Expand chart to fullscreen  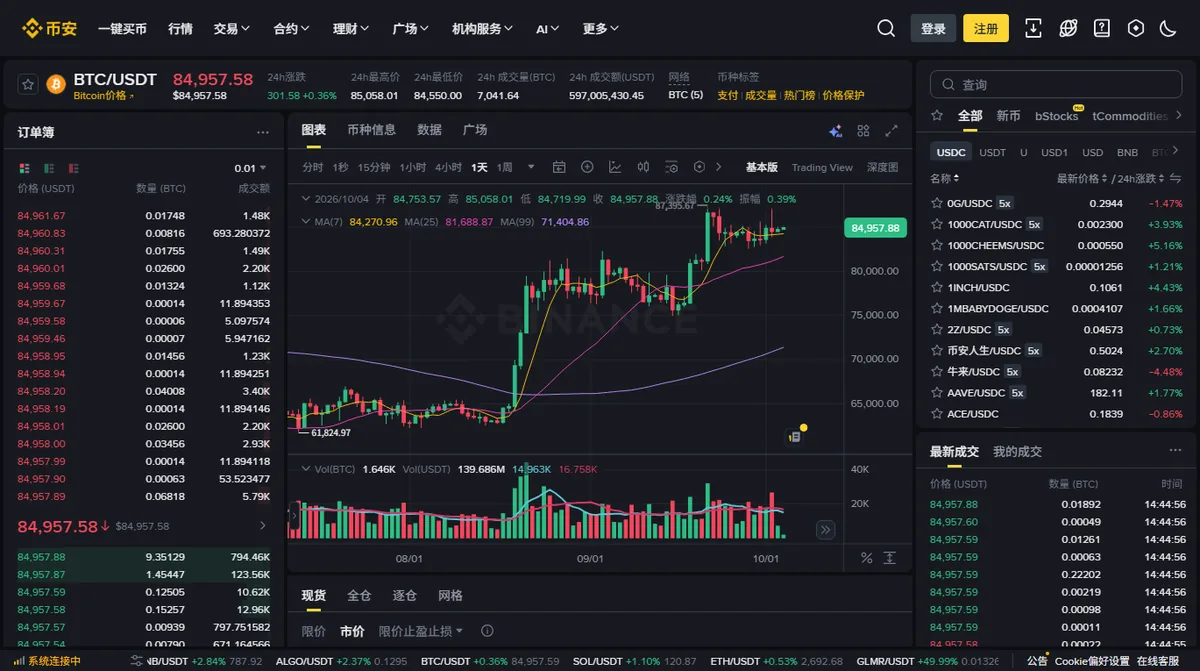click(891, 131)
